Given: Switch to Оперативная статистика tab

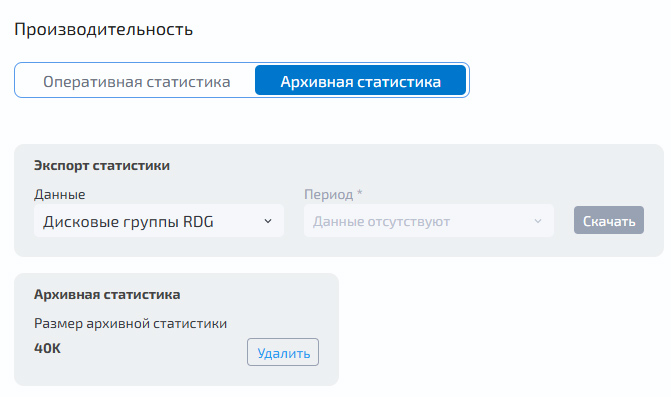Looking at the screenshot, I should coord(137,81).
